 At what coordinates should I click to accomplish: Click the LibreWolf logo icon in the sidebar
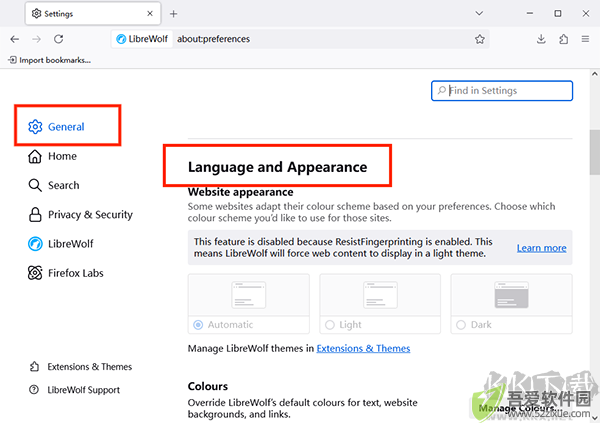pyautogui.click(x=35, y=244)
